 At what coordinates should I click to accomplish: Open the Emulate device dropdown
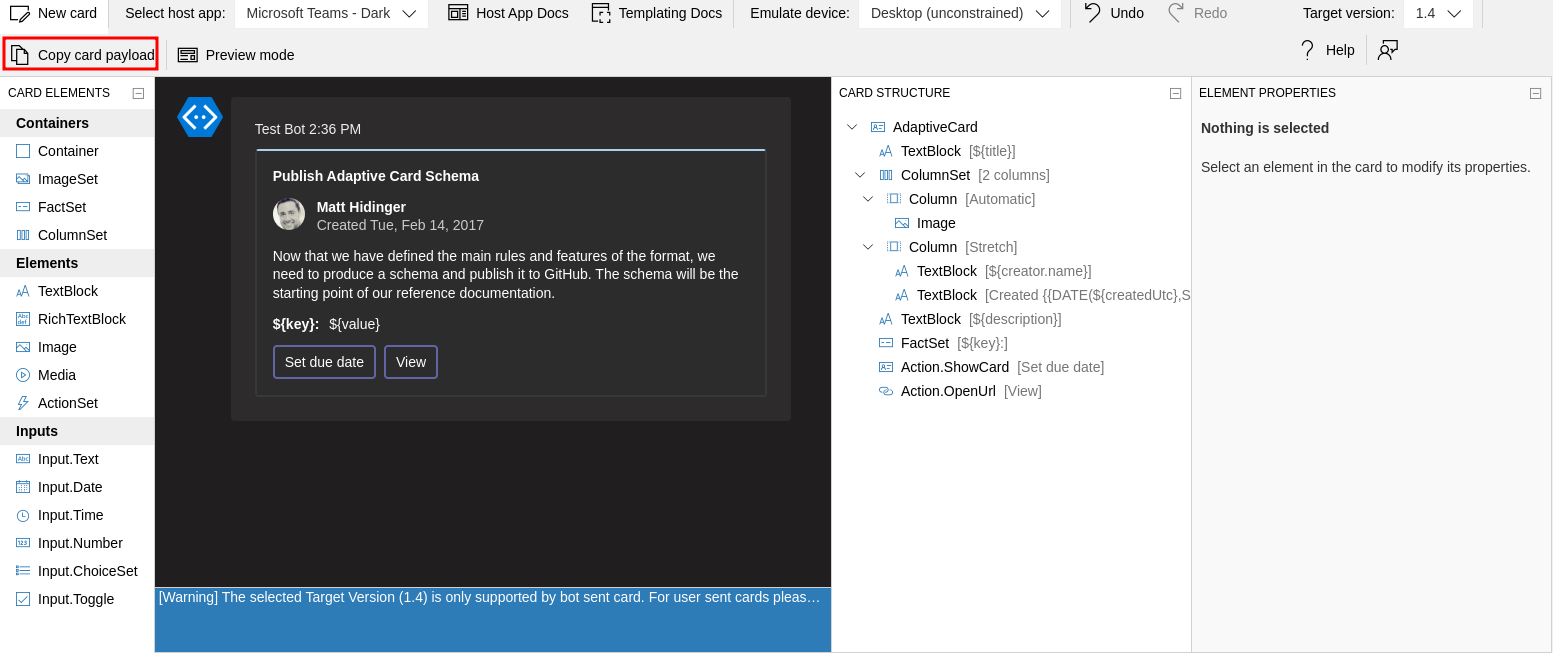point(959,13)
